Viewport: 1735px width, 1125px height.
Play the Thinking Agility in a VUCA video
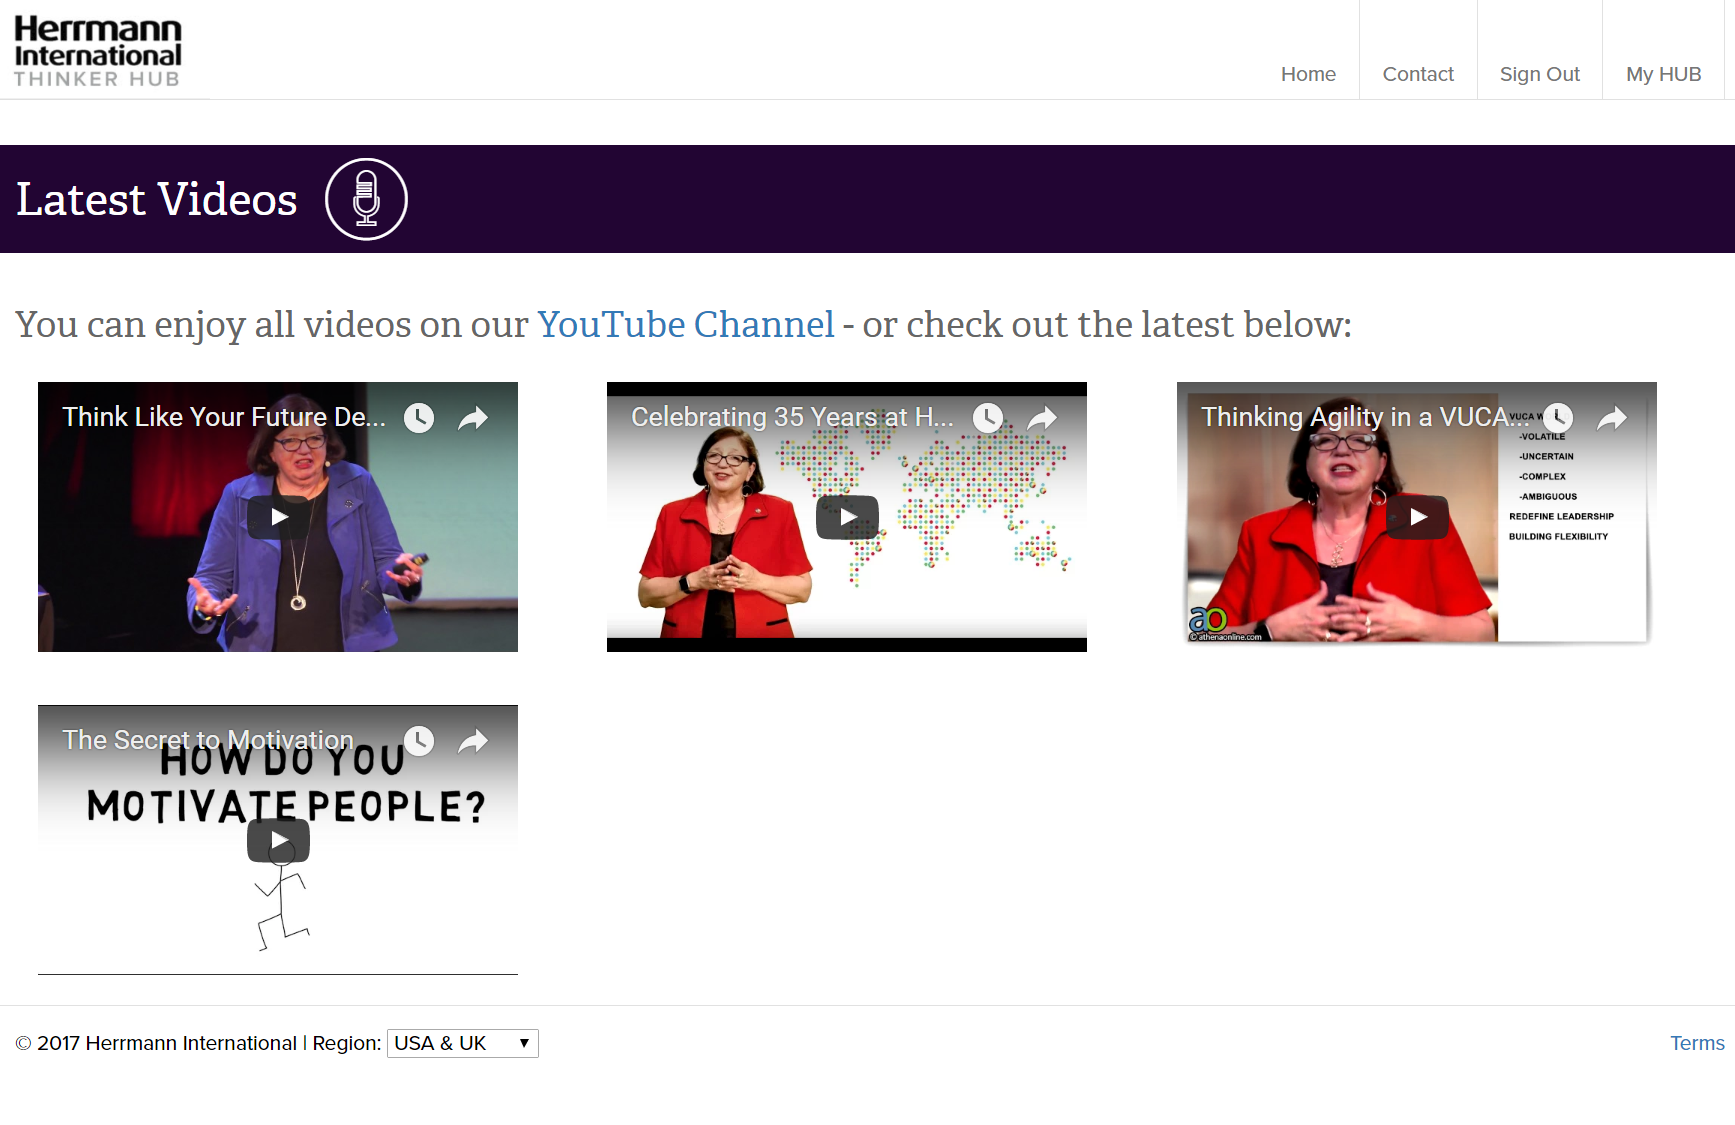click(x=1417, y=517)
